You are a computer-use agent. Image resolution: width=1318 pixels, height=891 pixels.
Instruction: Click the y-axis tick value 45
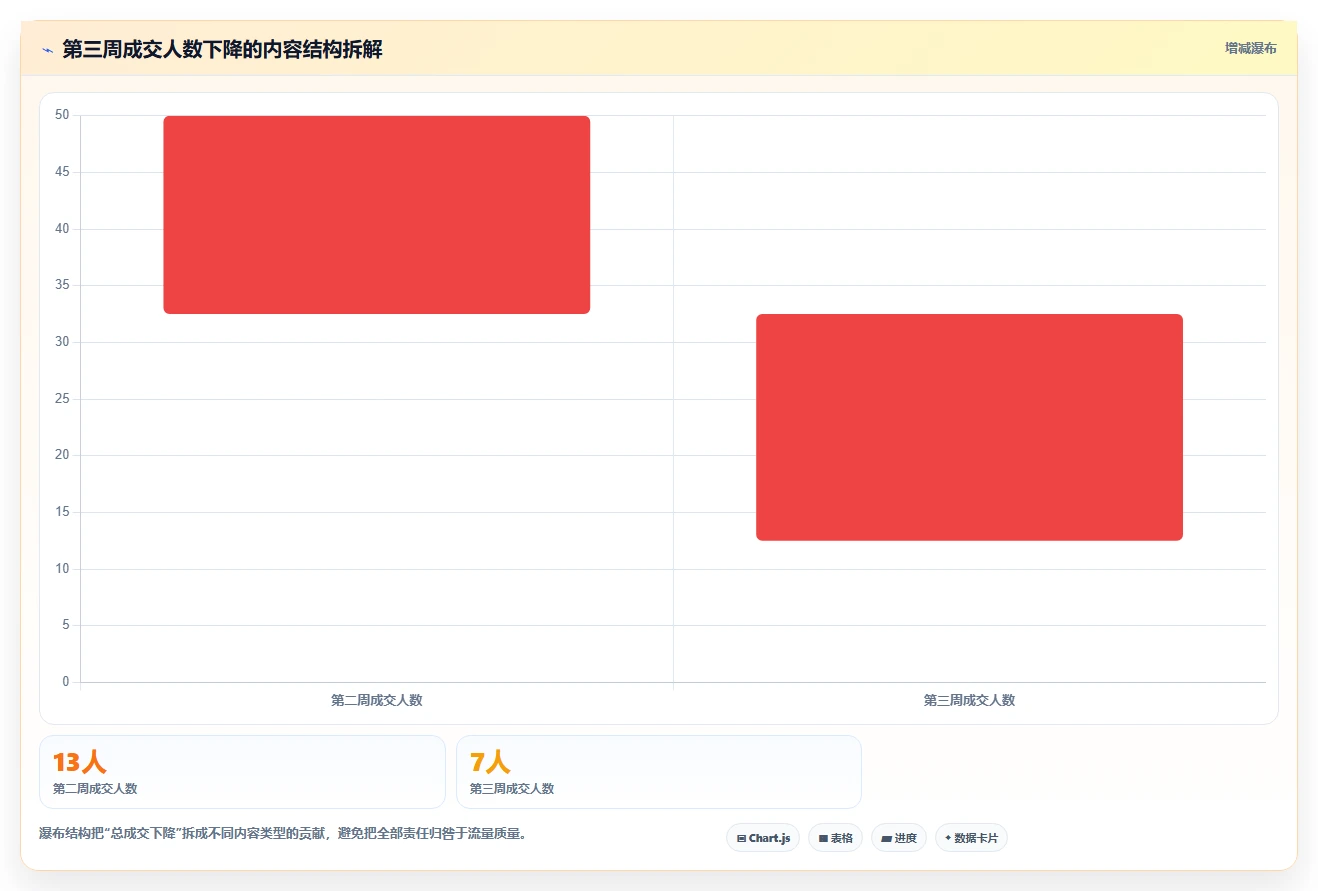coord(62,172)
